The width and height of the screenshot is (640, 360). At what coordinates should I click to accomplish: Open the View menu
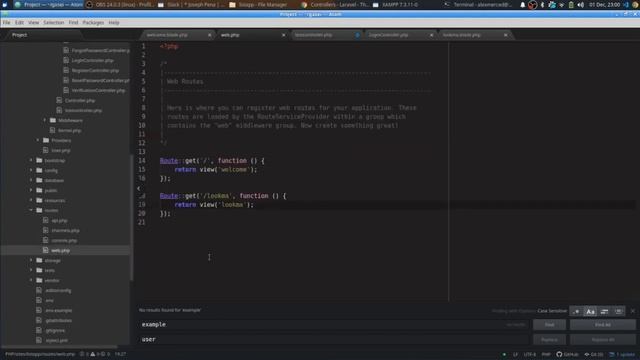(x=33, y=23)
